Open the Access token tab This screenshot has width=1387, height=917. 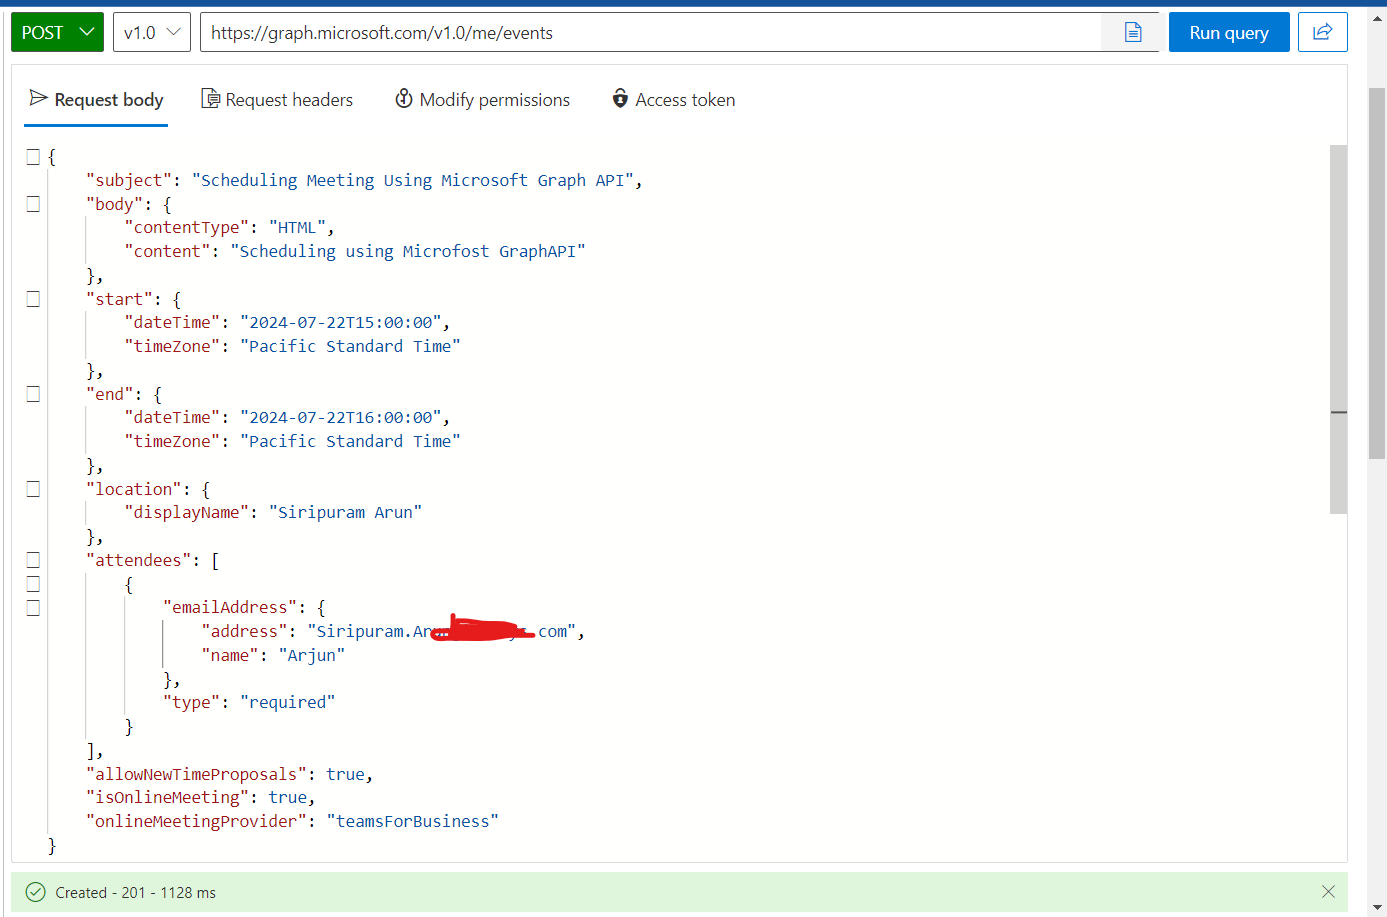(x=674, y=99)
